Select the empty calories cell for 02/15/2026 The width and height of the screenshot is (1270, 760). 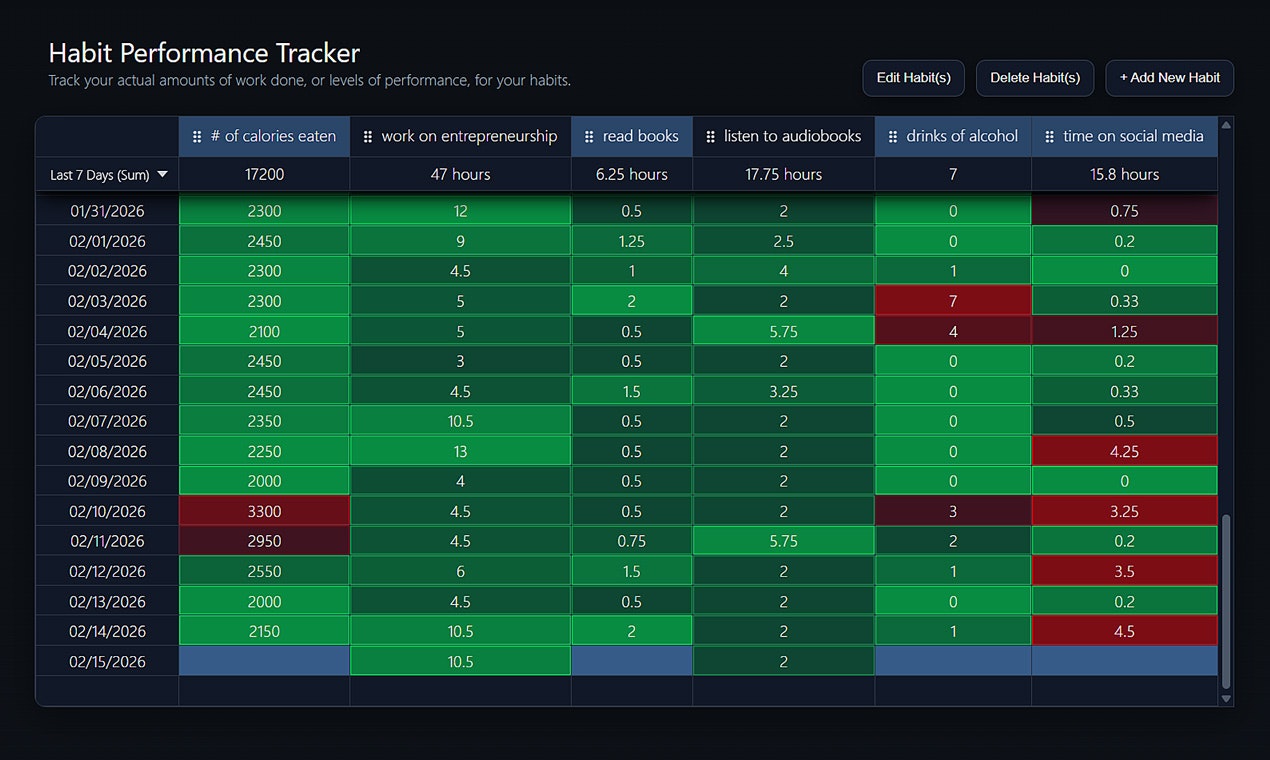coord(264,660)
